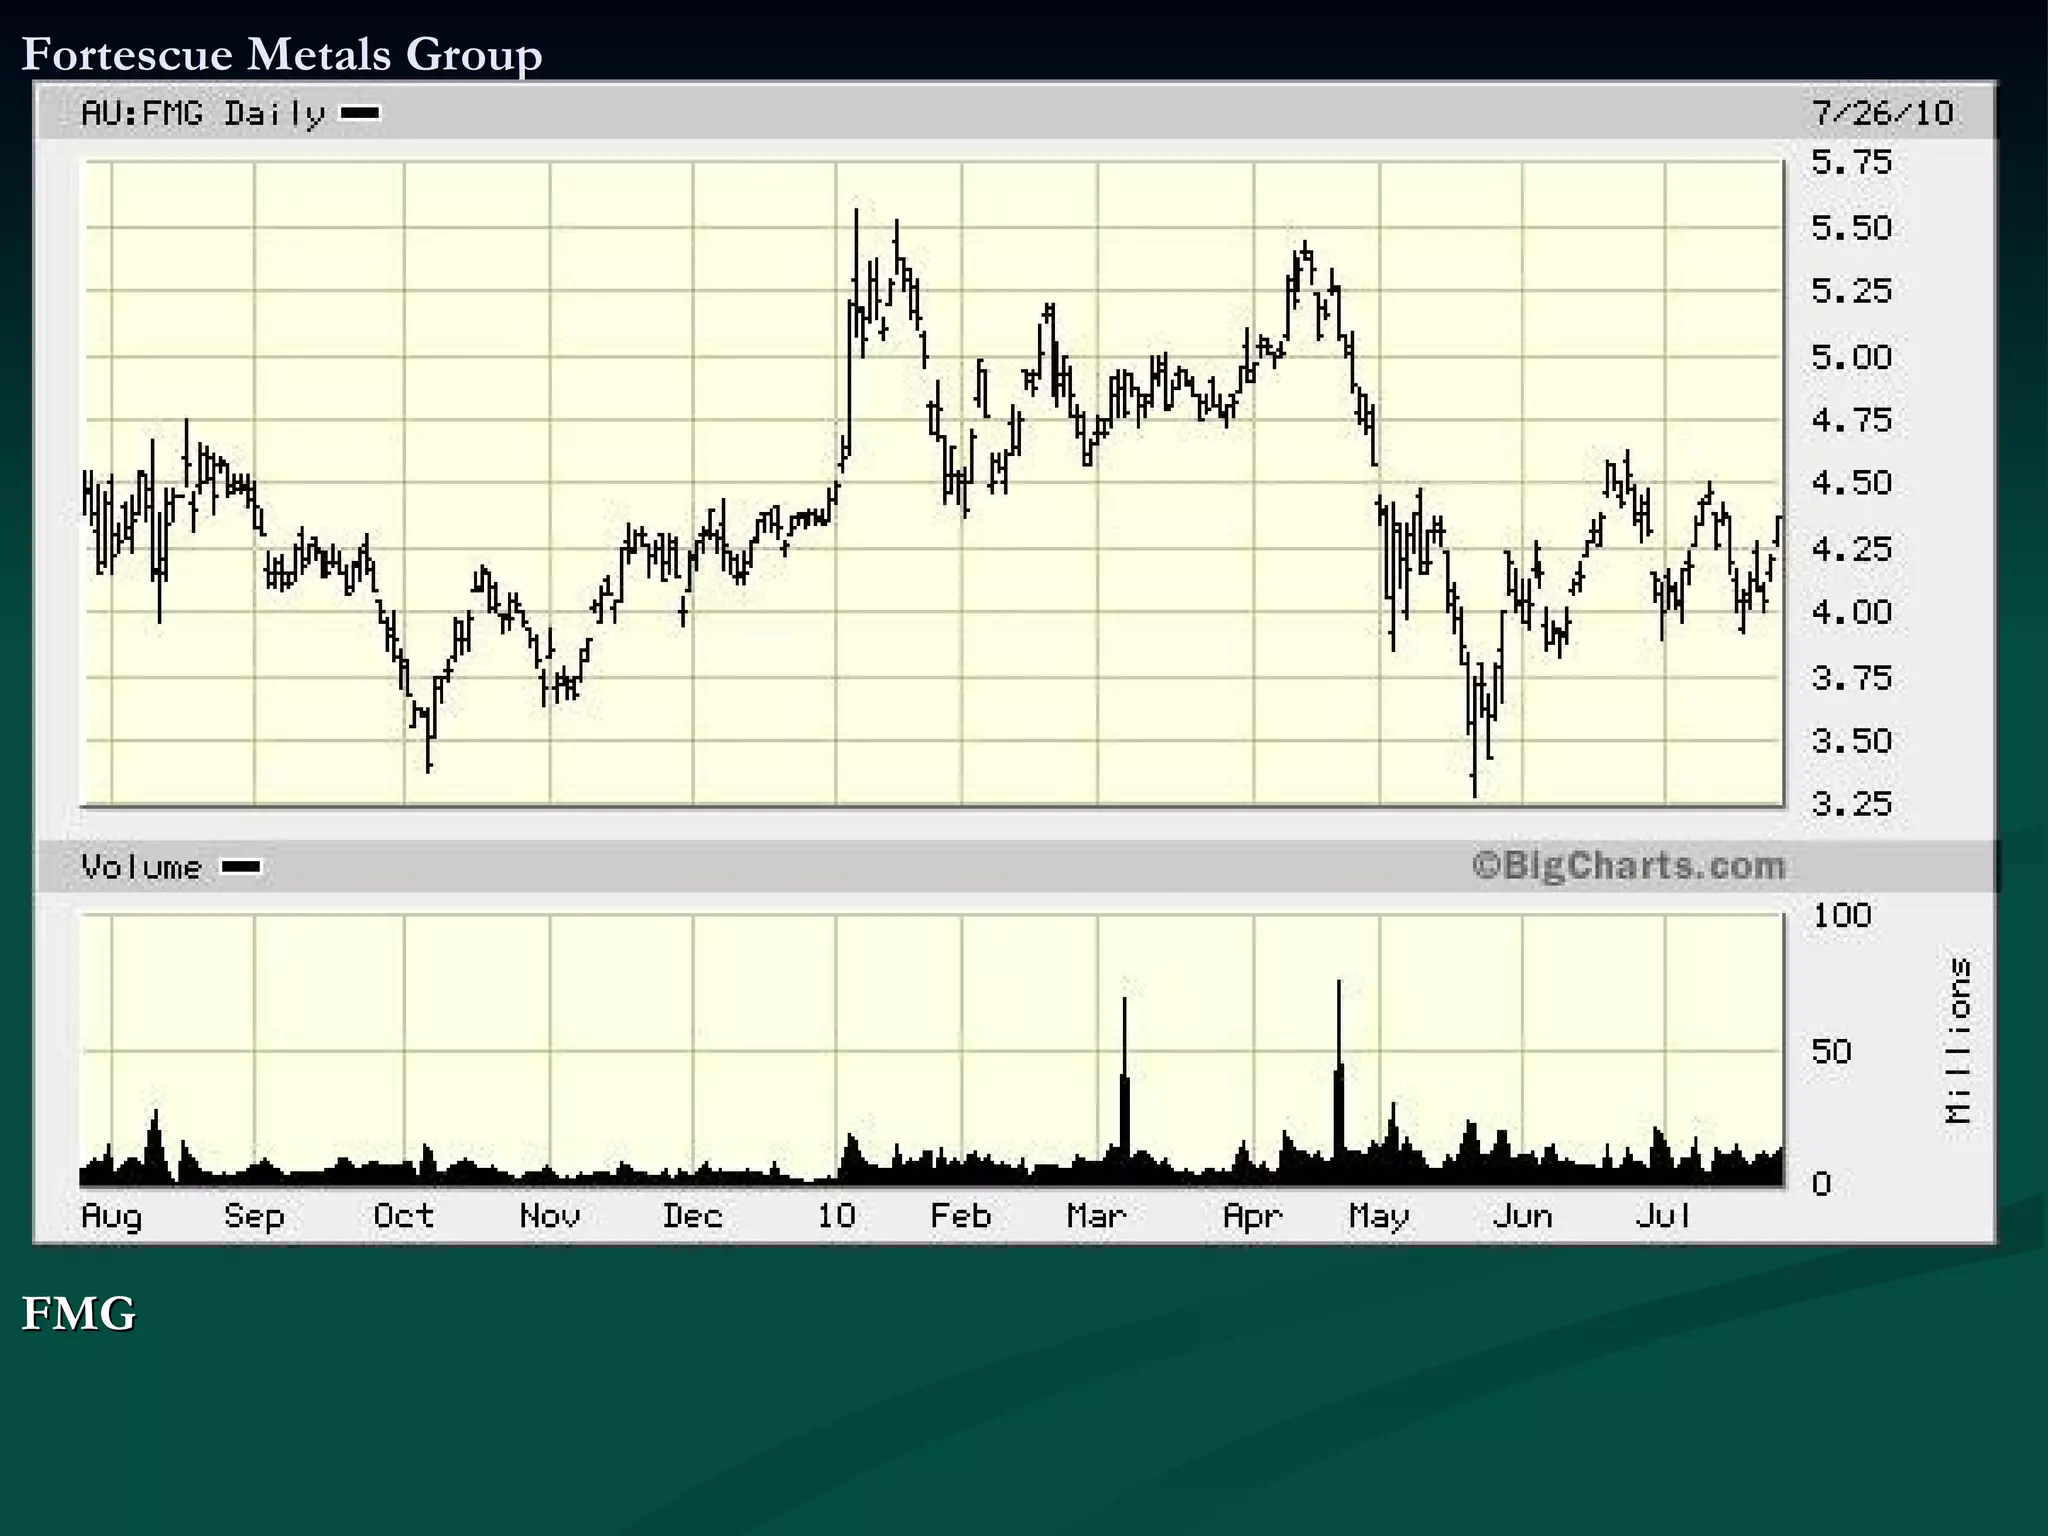
Task: Click the 'Sep' month label
Action: (x=254, y=1217)
